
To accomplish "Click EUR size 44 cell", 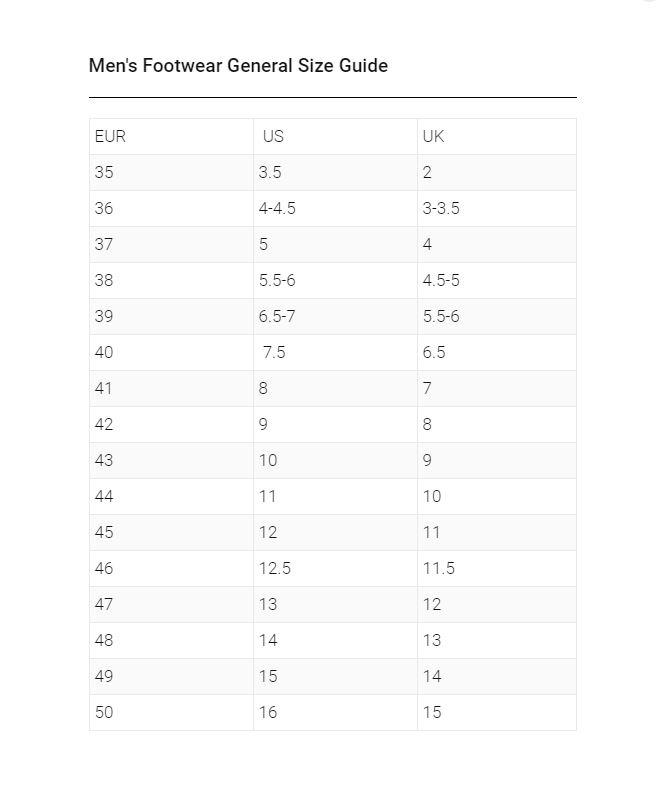I will [104, 497].
